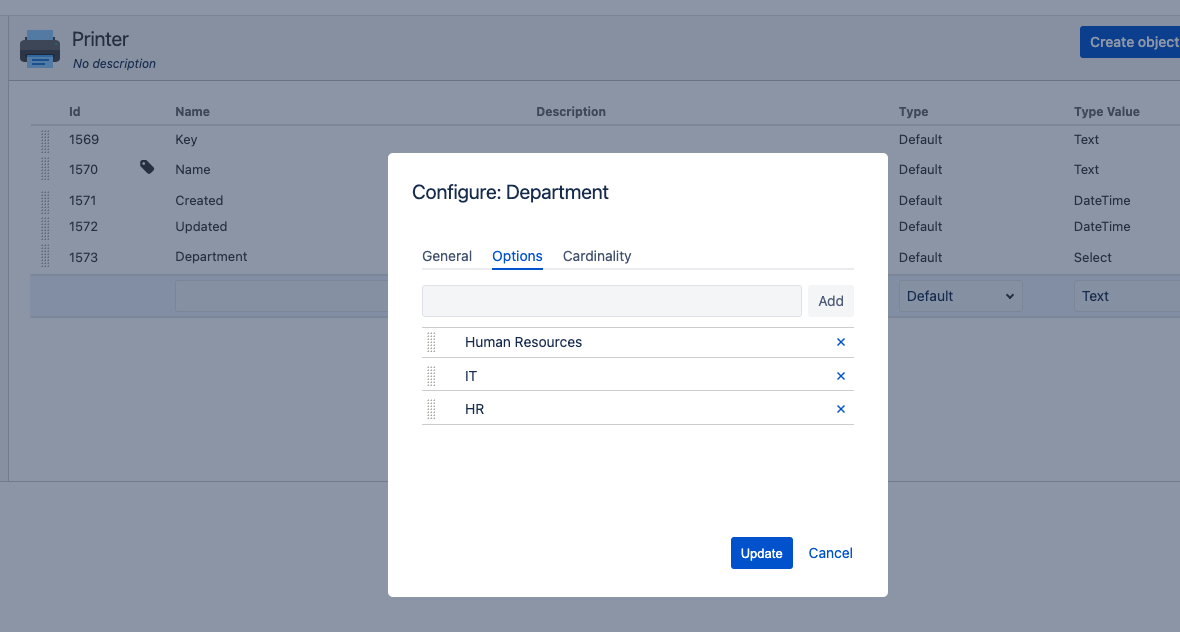Click the IT option text

pyautogui.click(x=471, y=376)
